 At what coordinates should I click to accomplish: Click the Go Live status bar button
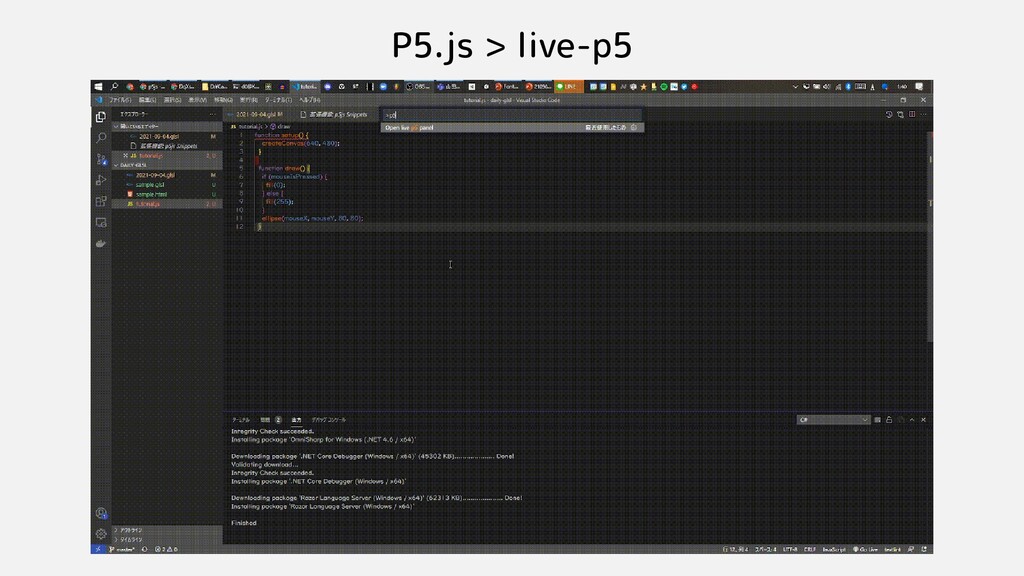[x=865, y=549]
